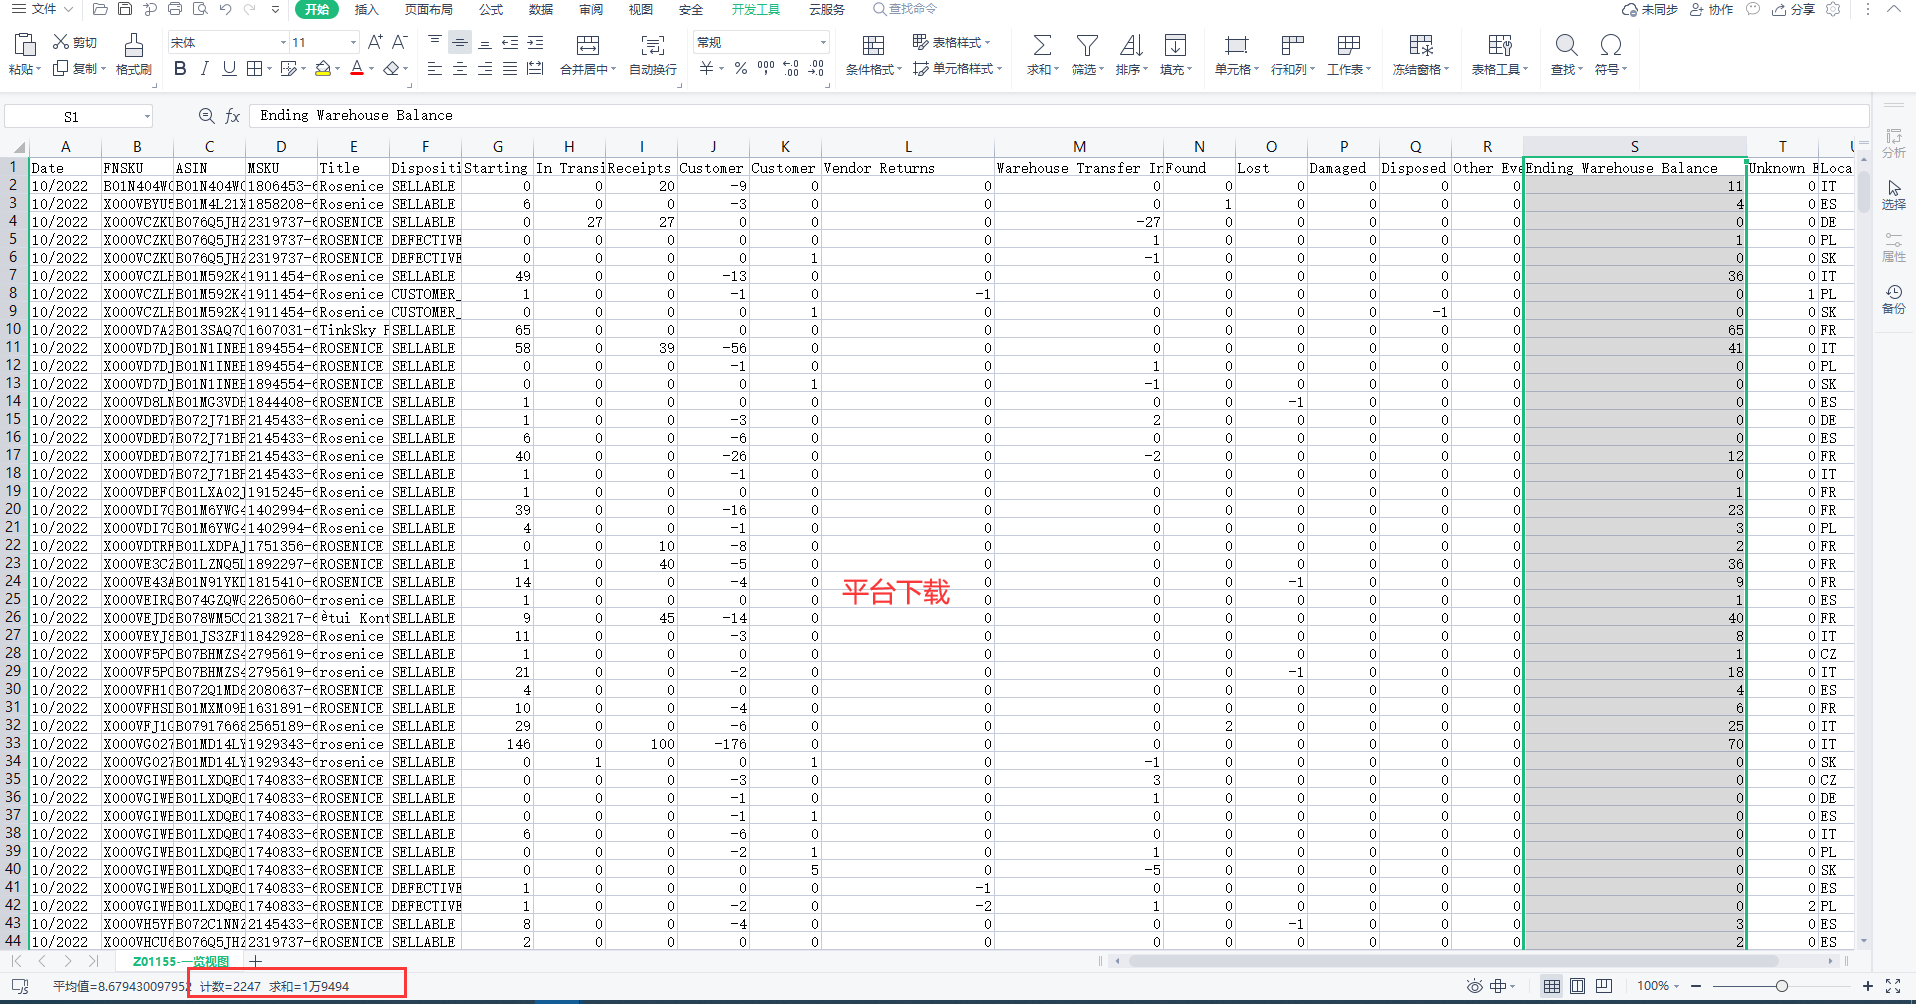Expand the Name Box dropdown showing S1
This screenshot has width=1916, height=1004.
[x=147, y=116]
